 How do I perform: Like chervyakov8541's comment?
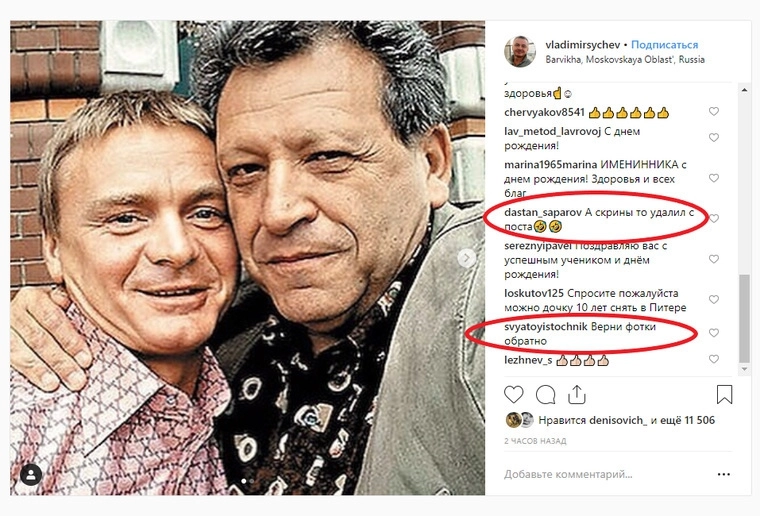click(714, 112)
